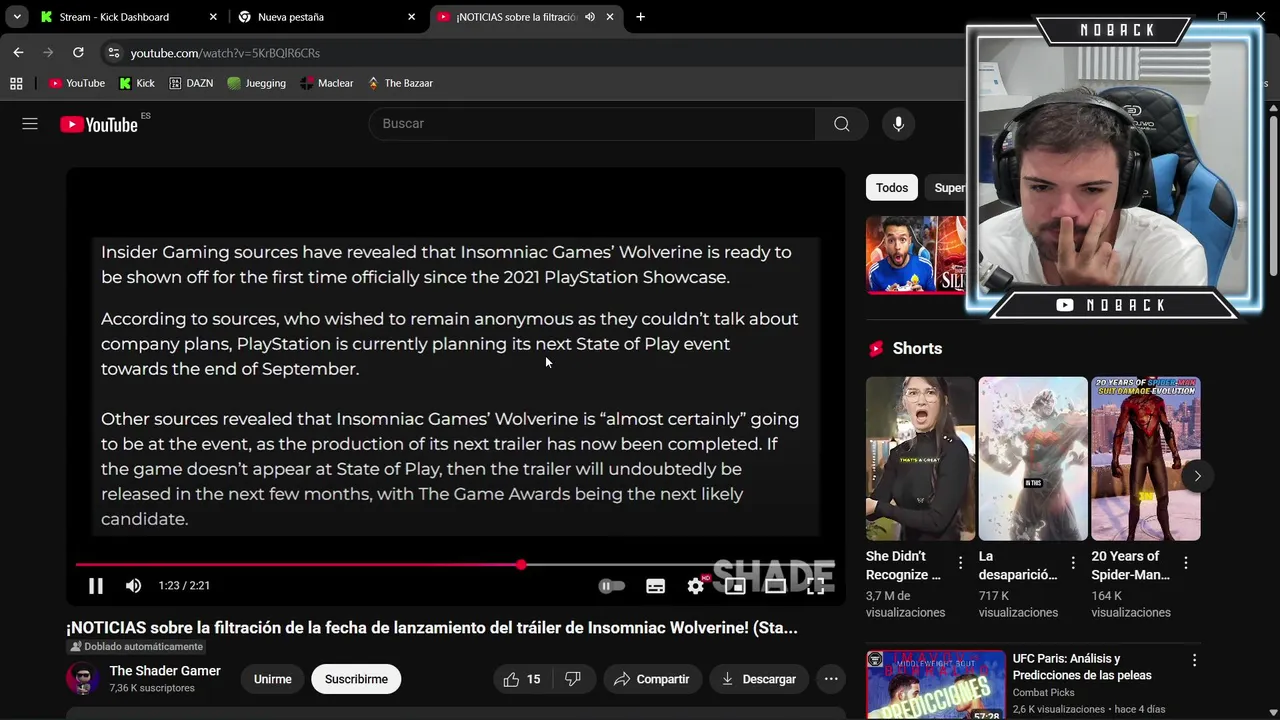Start voice search with the microphone
This screenshot has width=1280, height=720.
[898, 123]
